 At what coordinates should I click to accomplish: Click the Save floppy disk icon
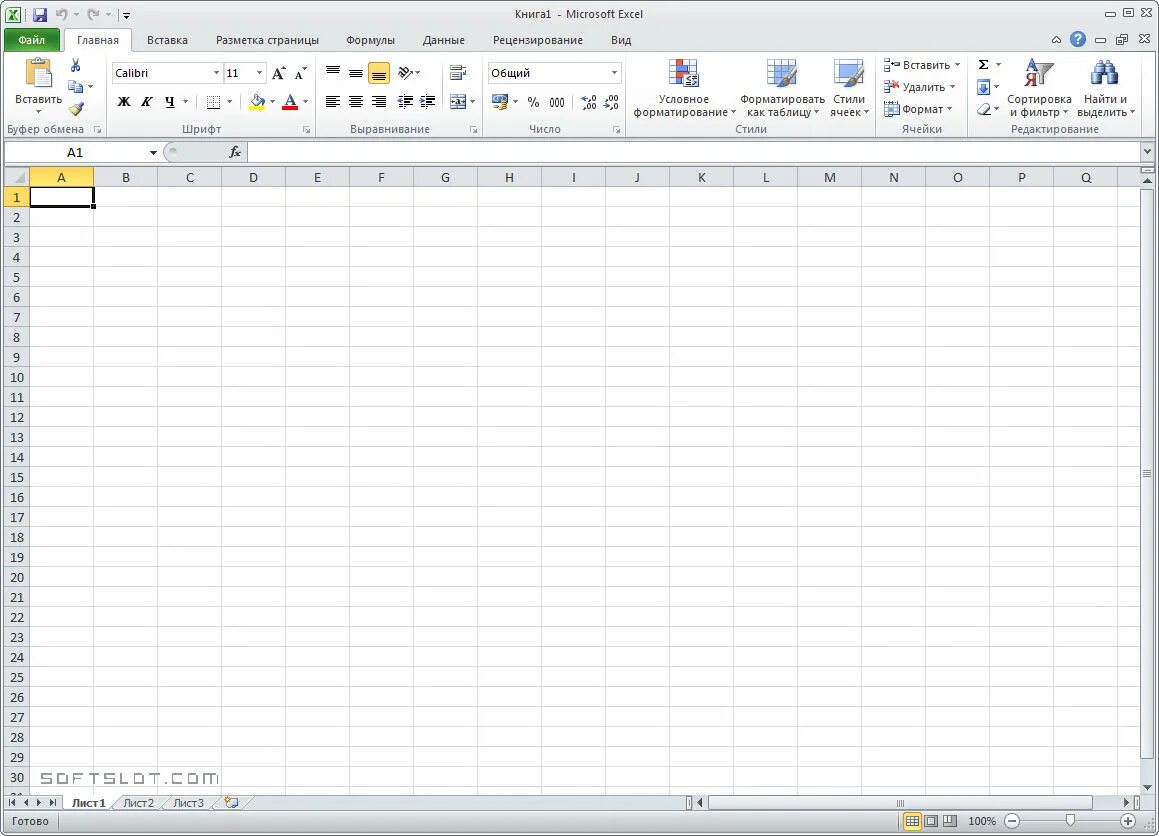40,15
